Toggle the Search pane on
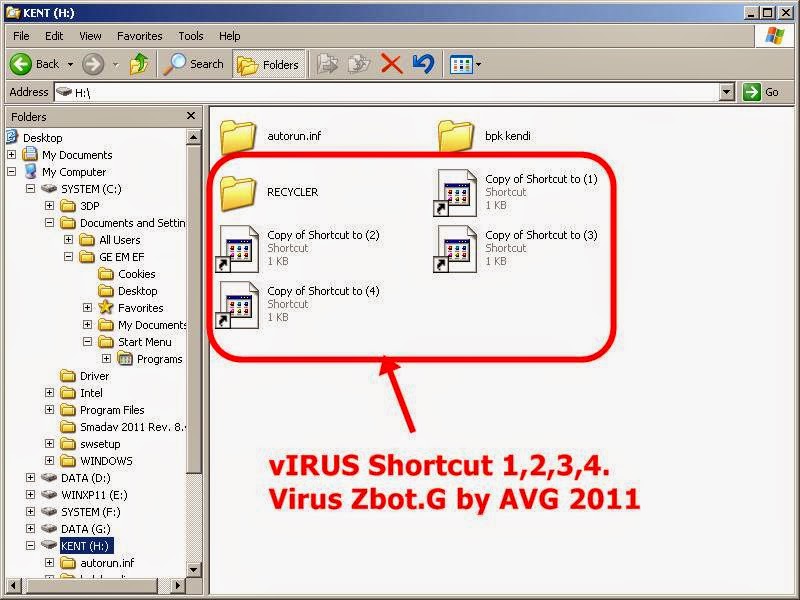800x600 pixels. (193, 64)
